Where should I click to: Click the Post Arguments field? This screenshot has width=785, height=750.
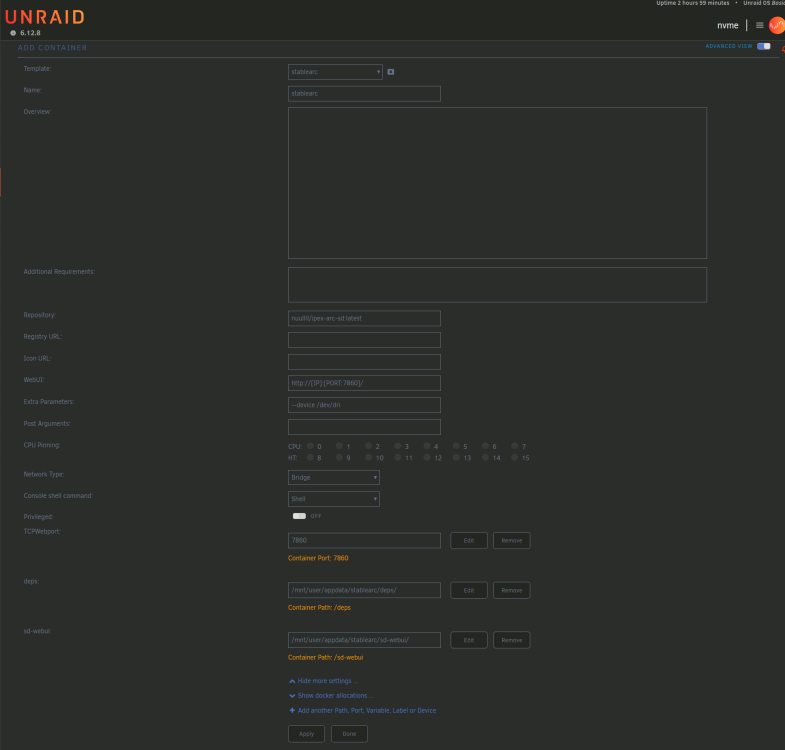tap(364, 427)
